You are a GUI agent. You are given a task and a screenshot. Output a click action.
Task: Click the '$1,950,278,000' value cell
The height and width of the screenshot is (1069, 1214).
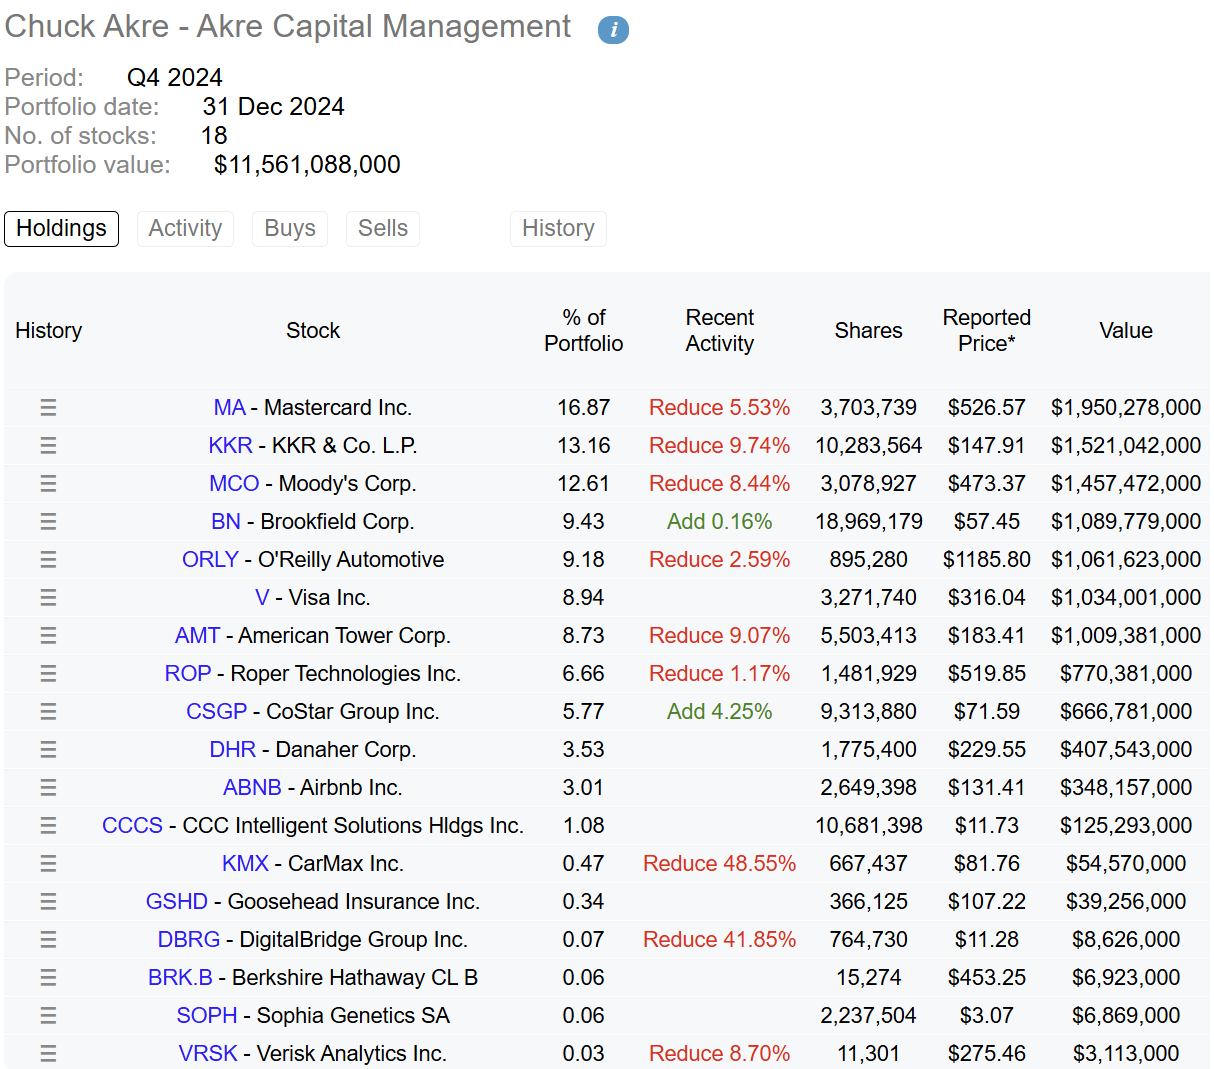[x=1126, y=407]
